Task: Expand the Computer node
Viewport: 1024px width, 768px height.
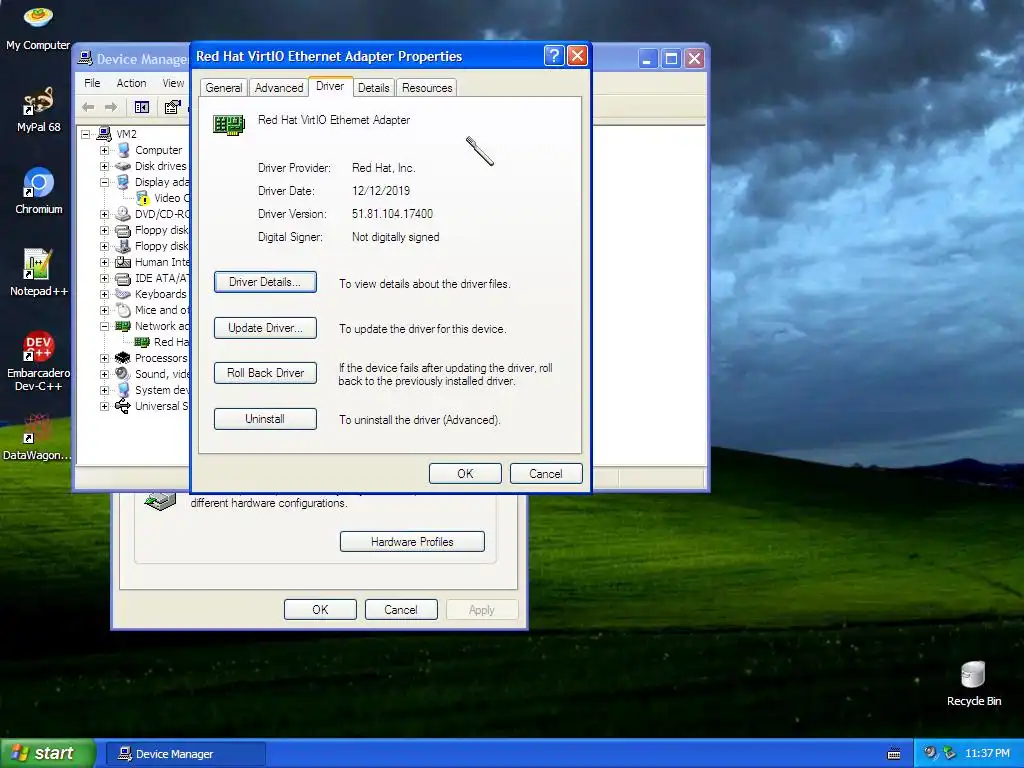Action: coord(104,150)
